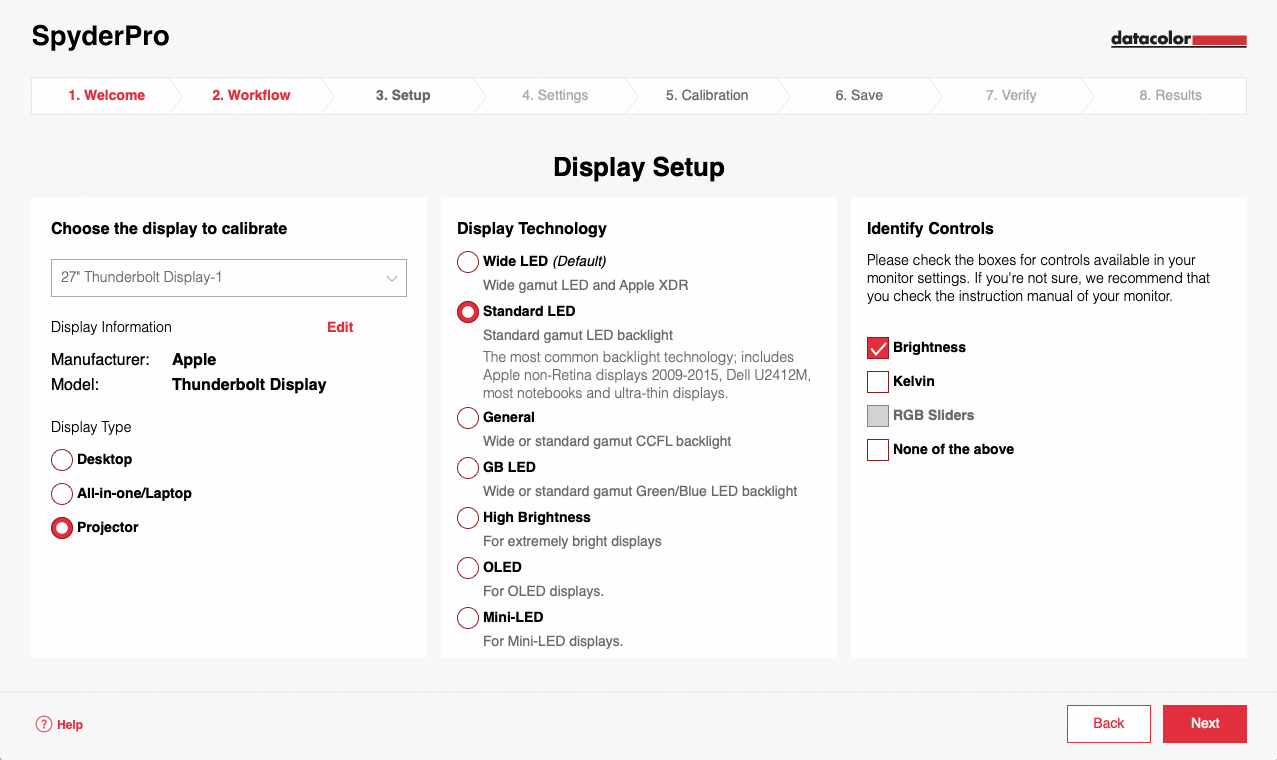
Task: Click the Back button
Action: click(1109, 724)
